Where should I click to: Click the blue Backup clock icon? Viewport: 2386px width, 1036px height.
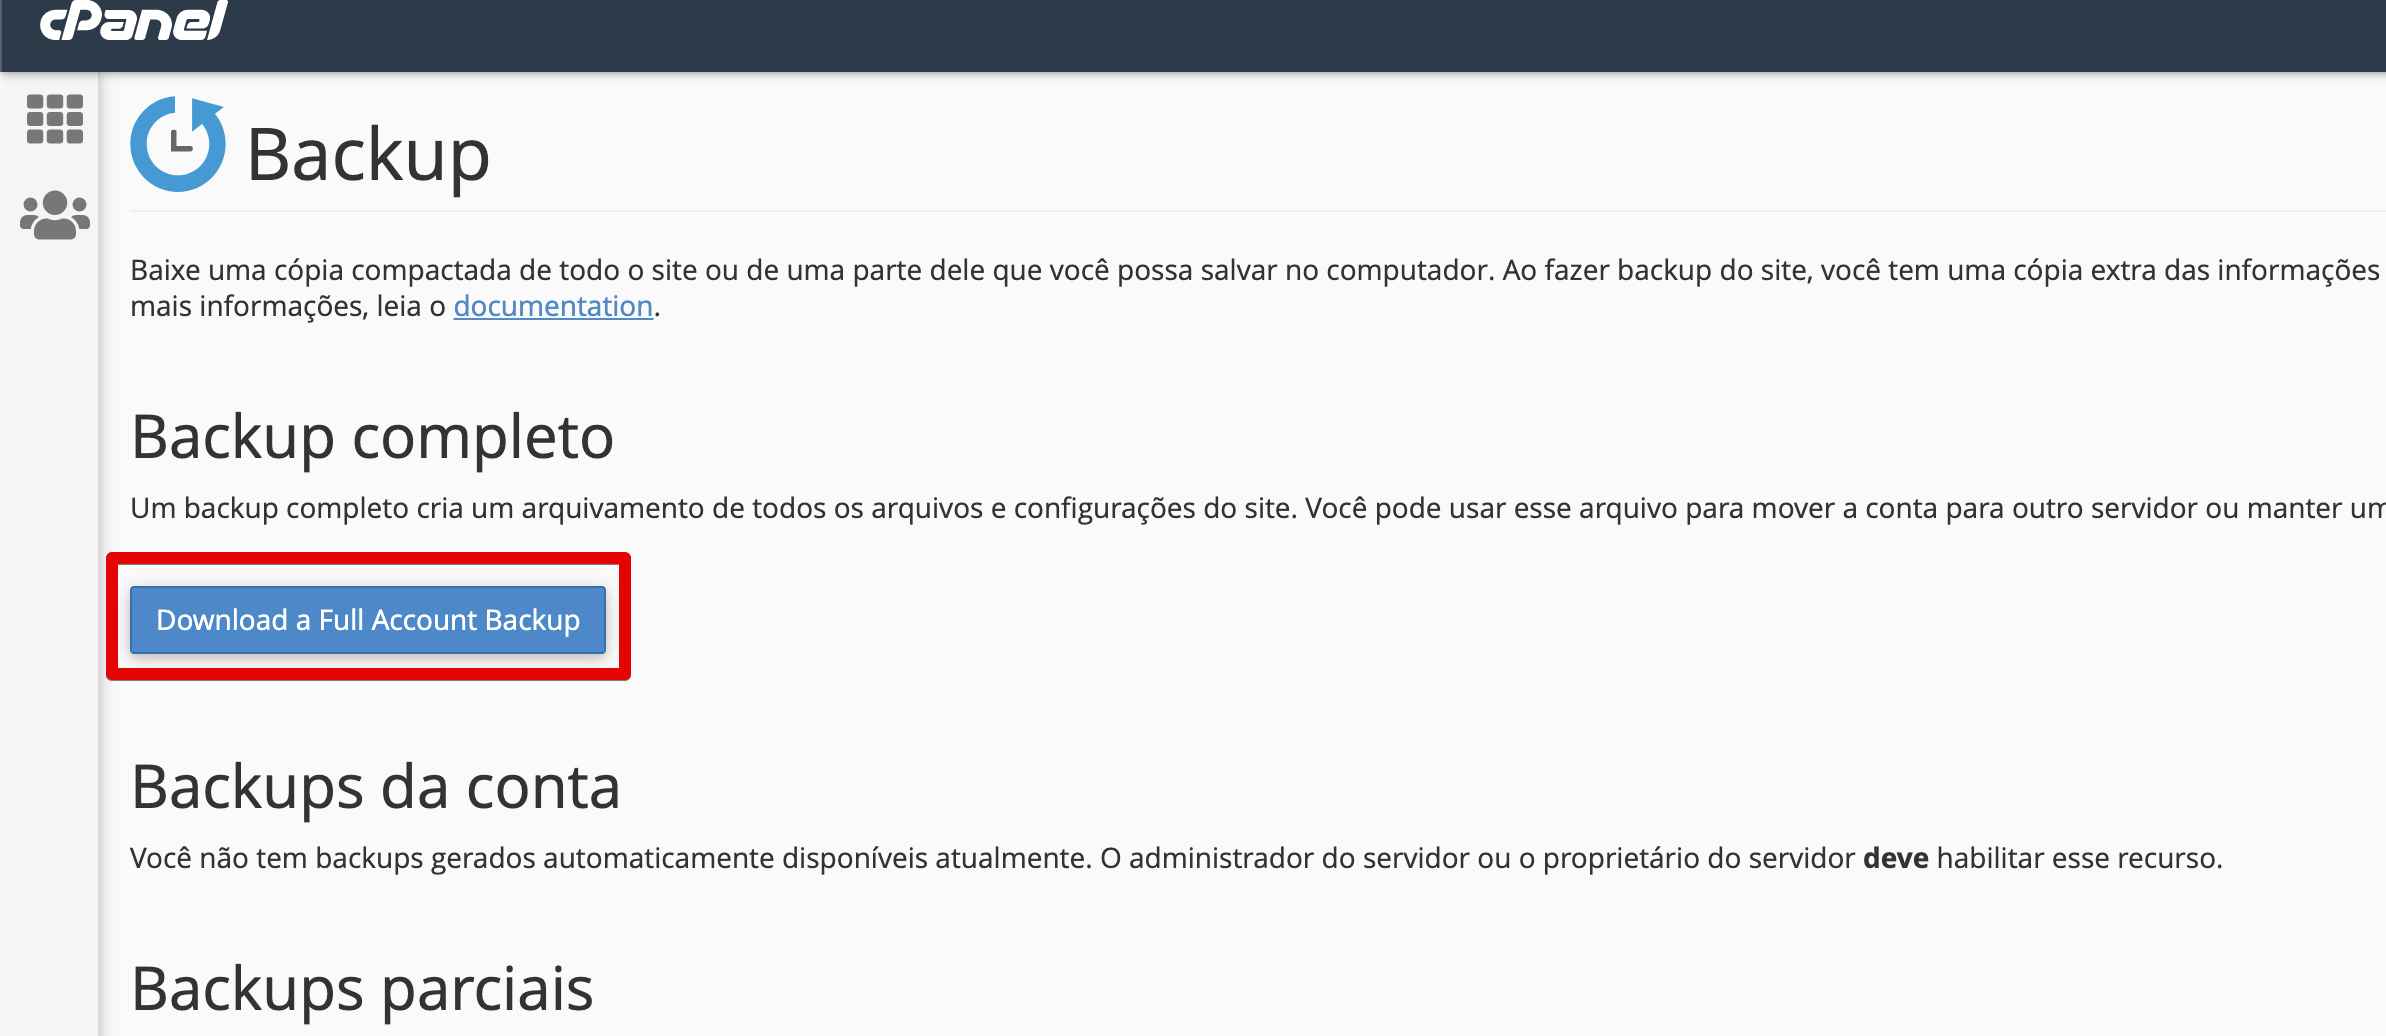tap(178, 145)
